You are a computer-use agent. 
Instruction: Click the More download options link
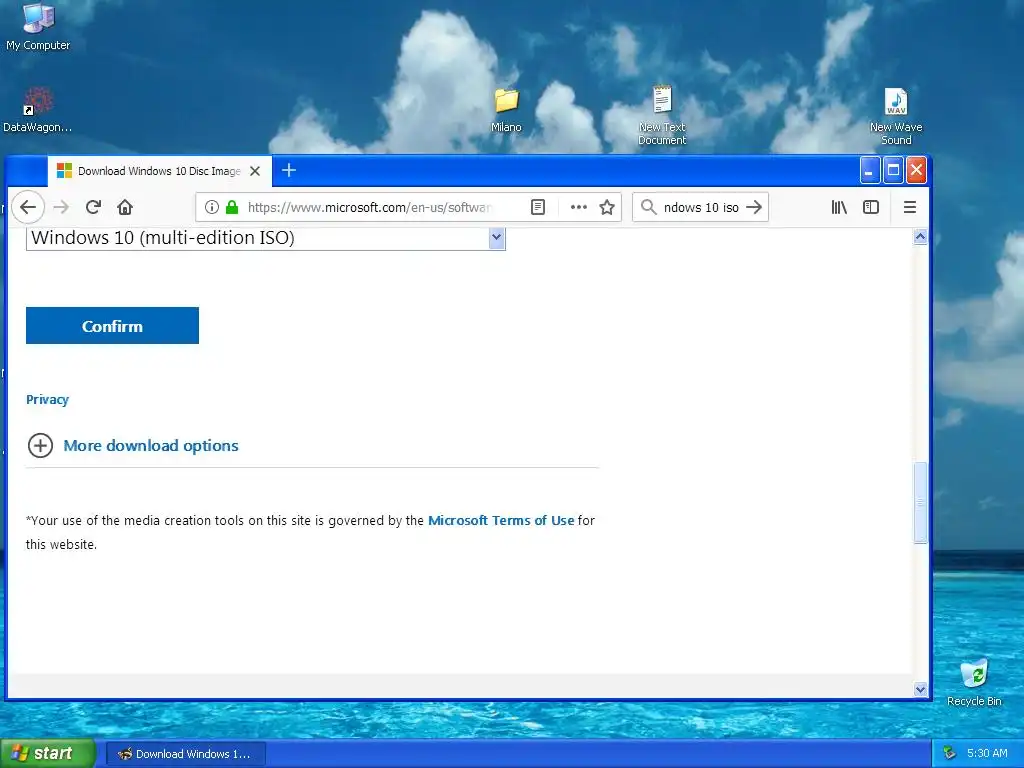pyautogui.click(x=151, y=445)
